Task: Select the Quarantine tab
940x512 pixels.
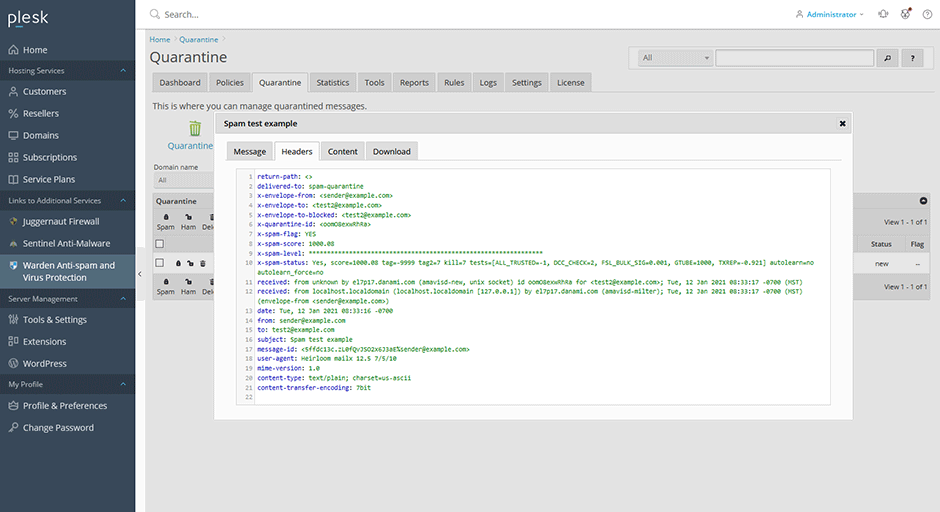Action: (x=280, y=83)
